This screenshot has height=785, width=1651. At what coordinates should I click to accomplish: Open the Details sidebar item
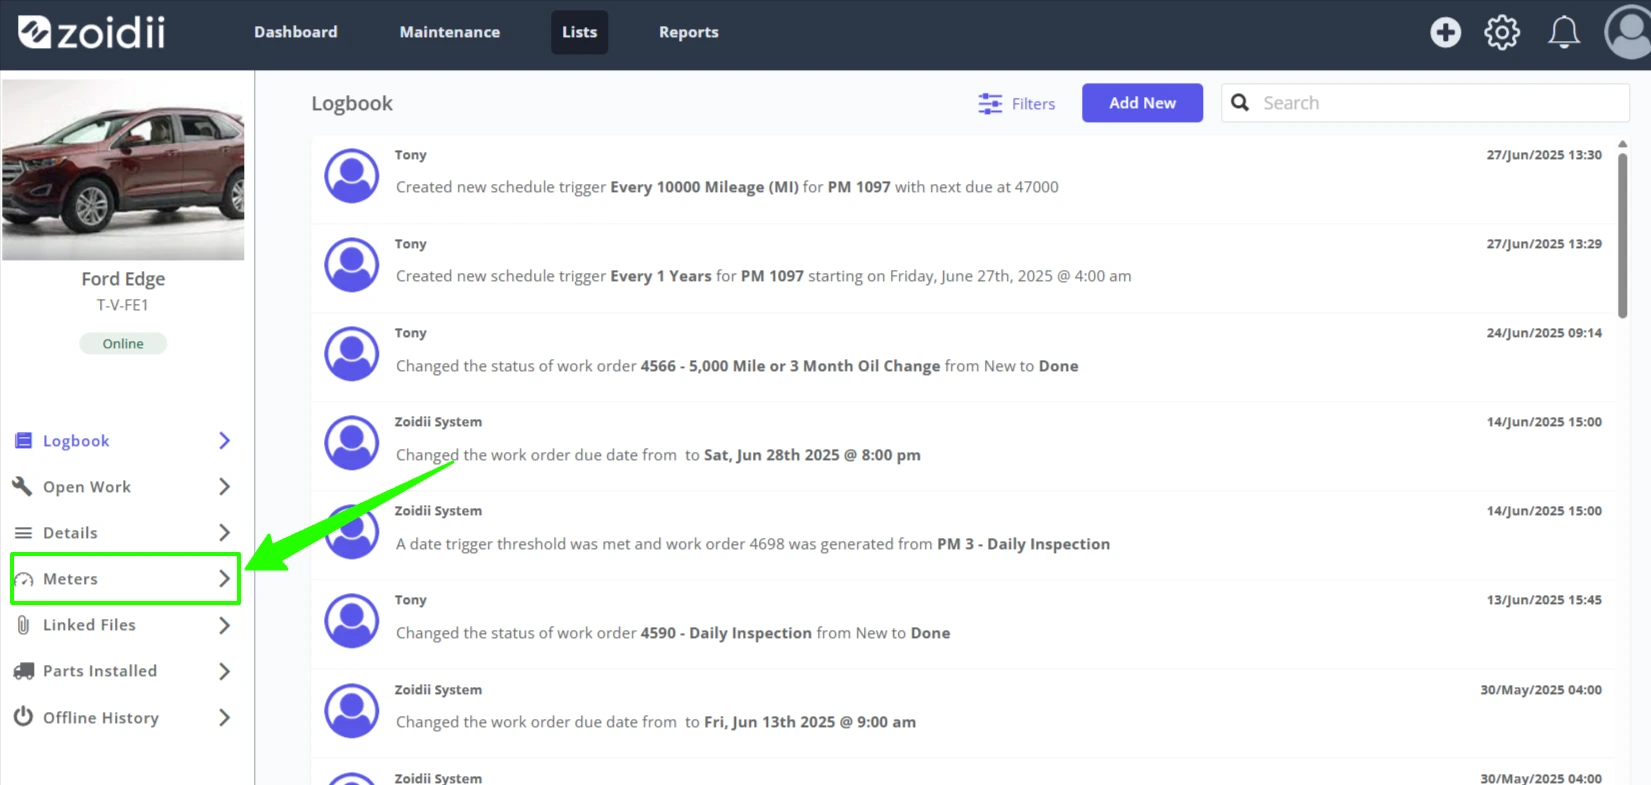(x=125, y=533)
